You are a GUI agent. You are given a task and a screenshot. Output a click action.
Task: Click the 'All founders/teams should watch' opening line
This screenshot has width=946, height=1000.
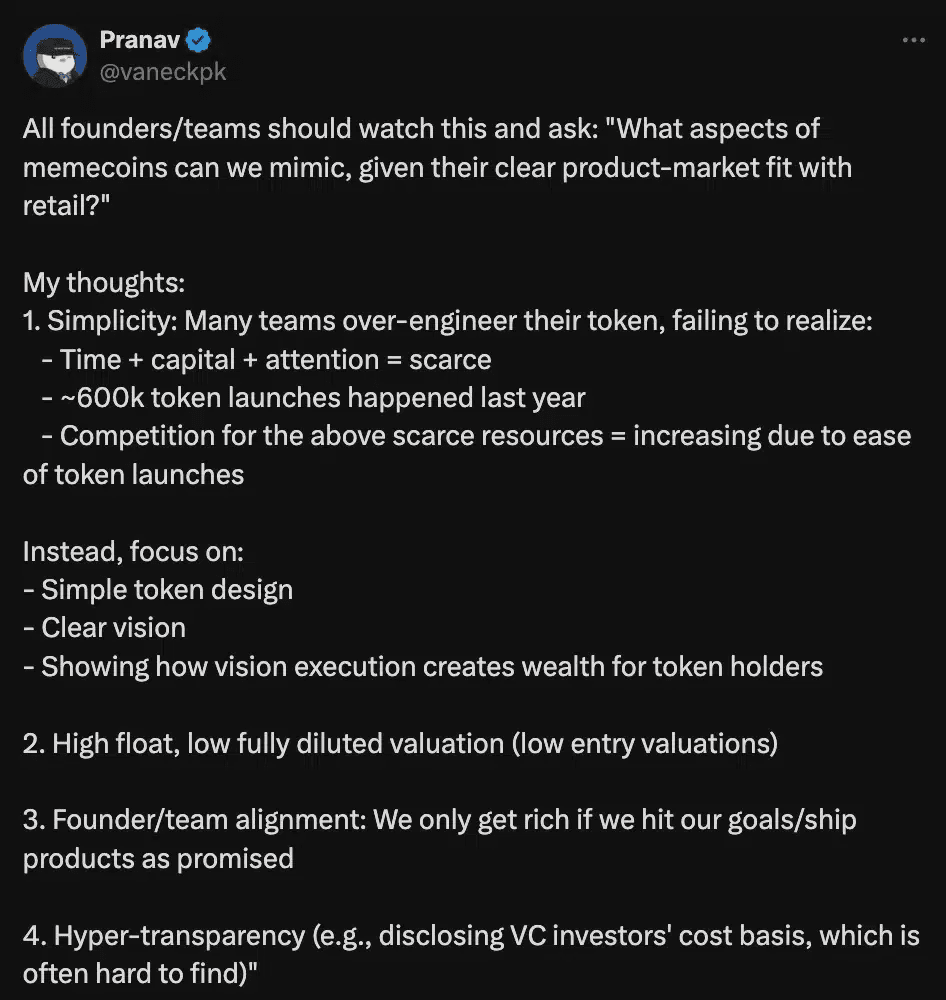pos(420,129)
